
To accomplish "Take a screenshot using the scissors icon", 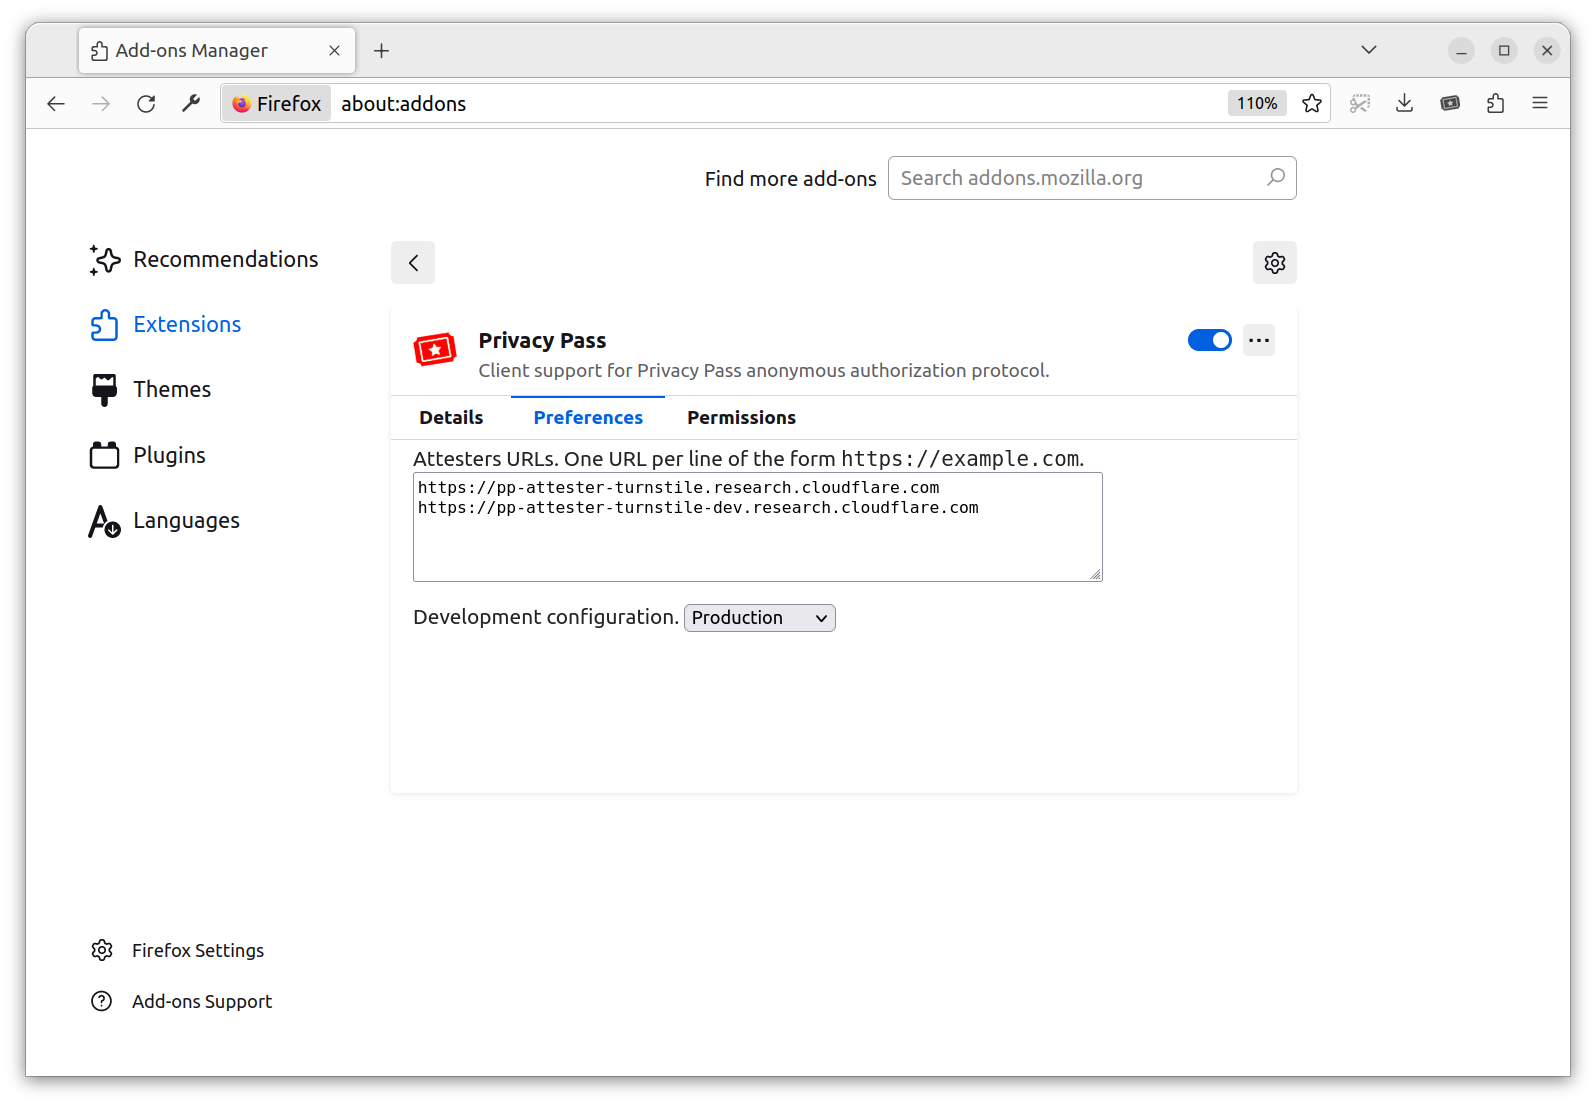I will click(x=1360, y=103).
